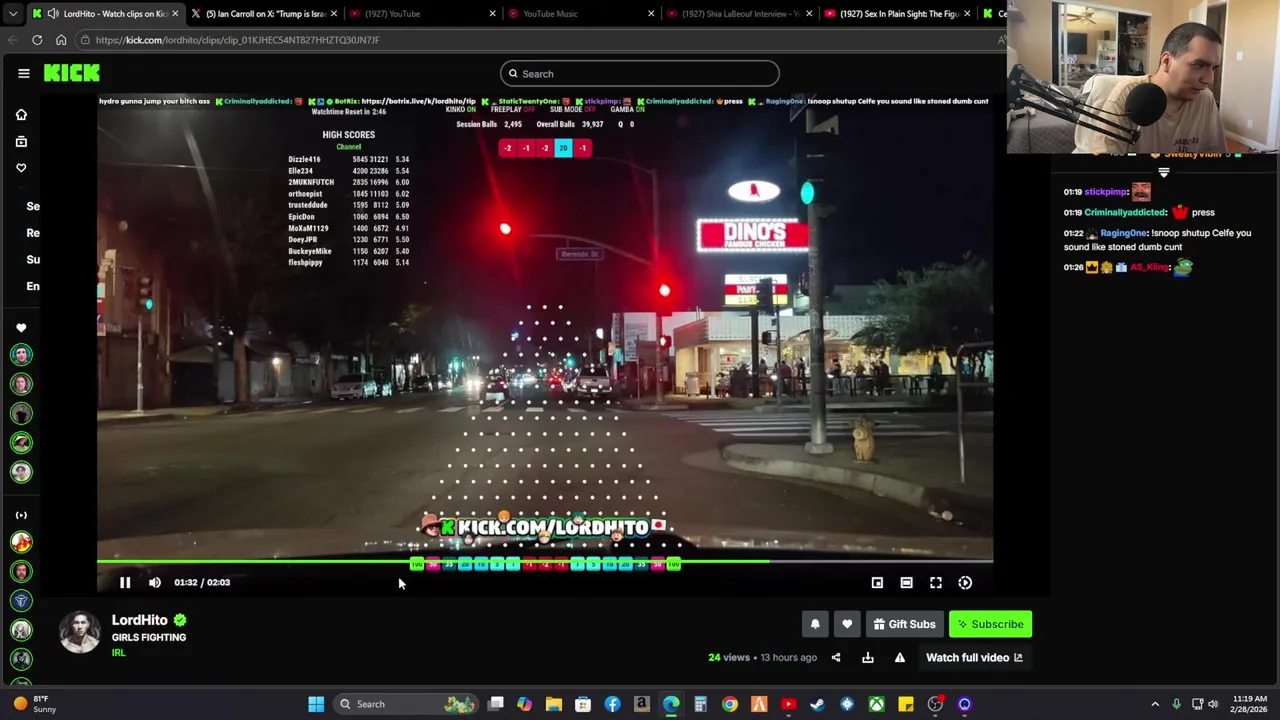The width and height of the screenshot is (1280, 720).
Task: Collapse chat via the chevron icon
Action: pos(1163,173)
